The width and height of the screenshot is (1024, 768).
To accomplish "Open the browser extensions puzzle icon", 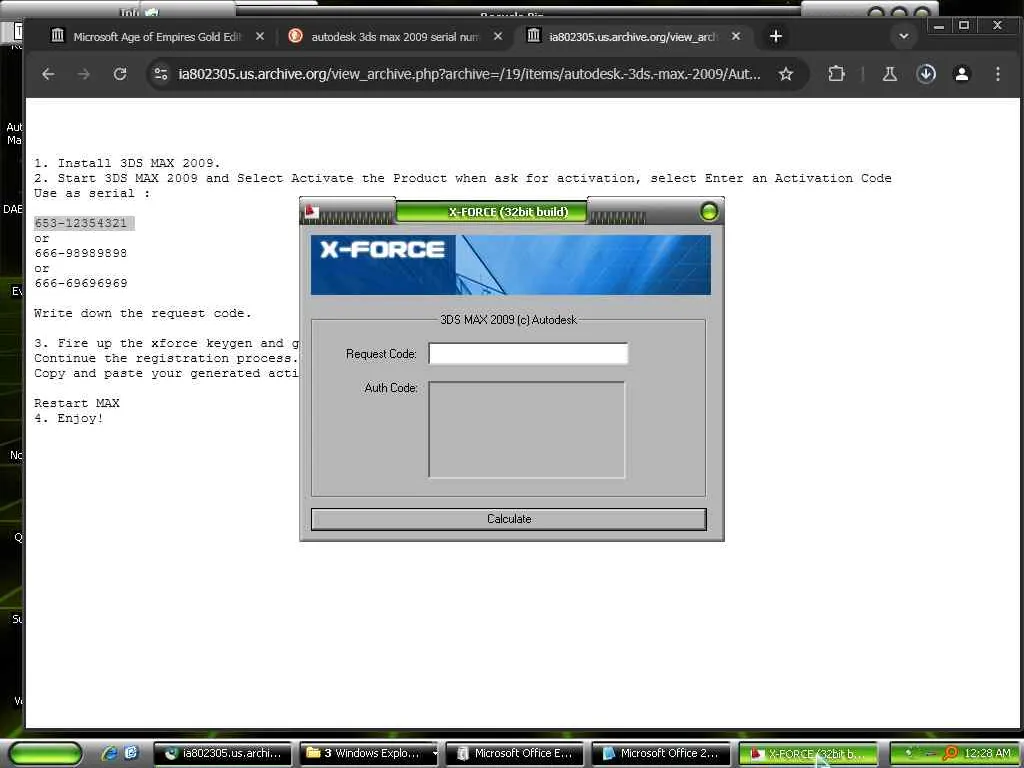I will coord(836,74).
